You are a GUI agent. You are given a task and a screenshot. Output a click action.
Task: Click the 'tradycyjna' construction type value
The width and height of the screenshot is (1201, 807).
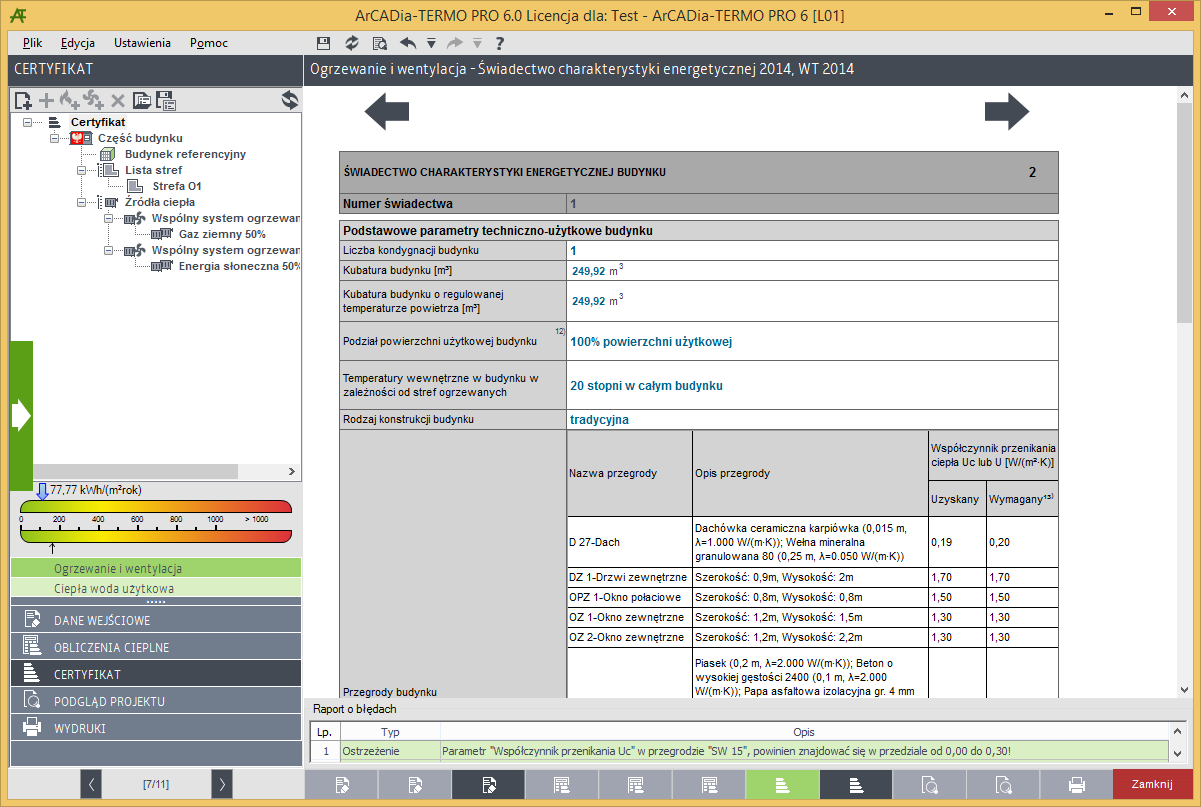[599, 420]
